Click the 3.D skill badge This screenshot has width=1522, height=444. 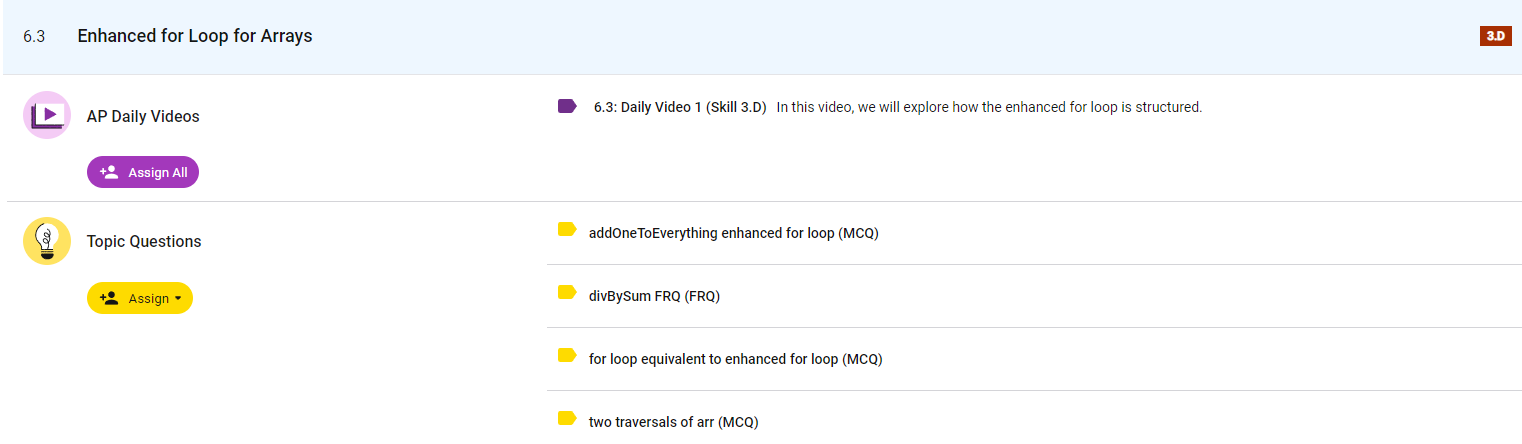(x=1495, y=36)
